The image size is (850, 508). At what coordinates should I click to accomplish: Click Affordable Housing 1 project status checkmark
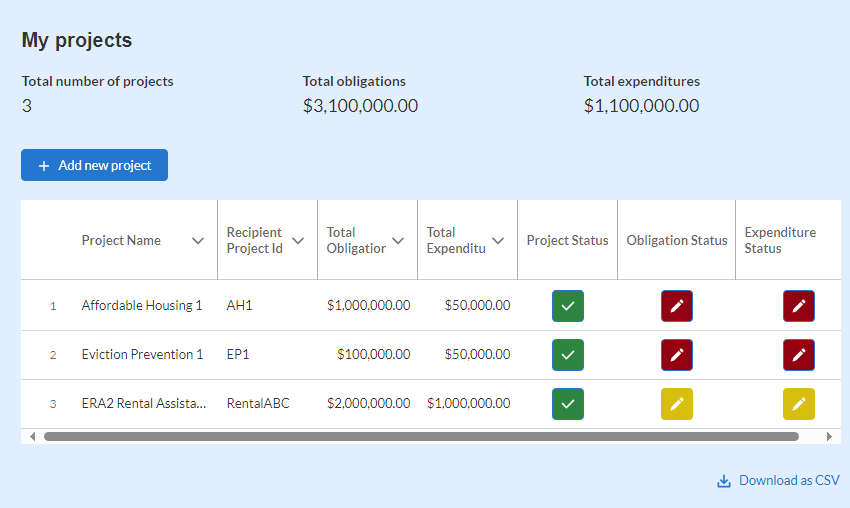(x=568, y=306)
